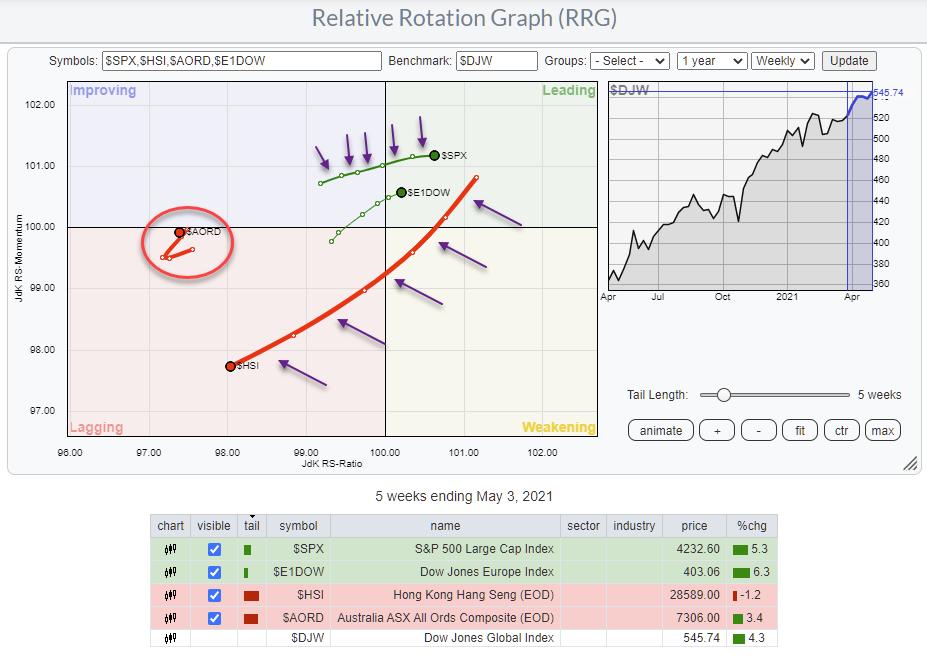This screenshot has height=666, width=927.
Task: Uncheck $HSI visible checkbox
Action: click(214, 595)
